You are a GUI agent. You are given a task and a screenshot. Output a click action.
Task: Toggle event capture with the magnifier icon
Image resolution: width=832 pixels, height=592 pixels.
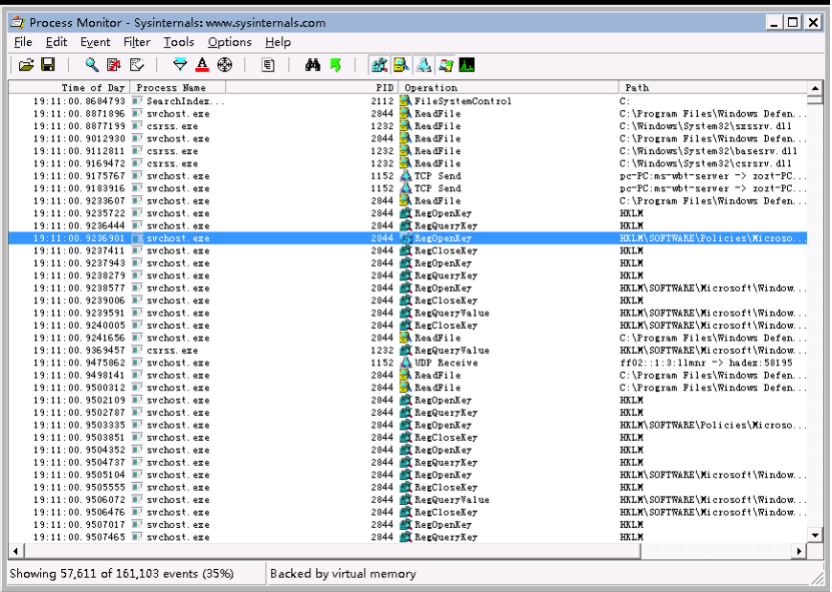click(92, 65)
